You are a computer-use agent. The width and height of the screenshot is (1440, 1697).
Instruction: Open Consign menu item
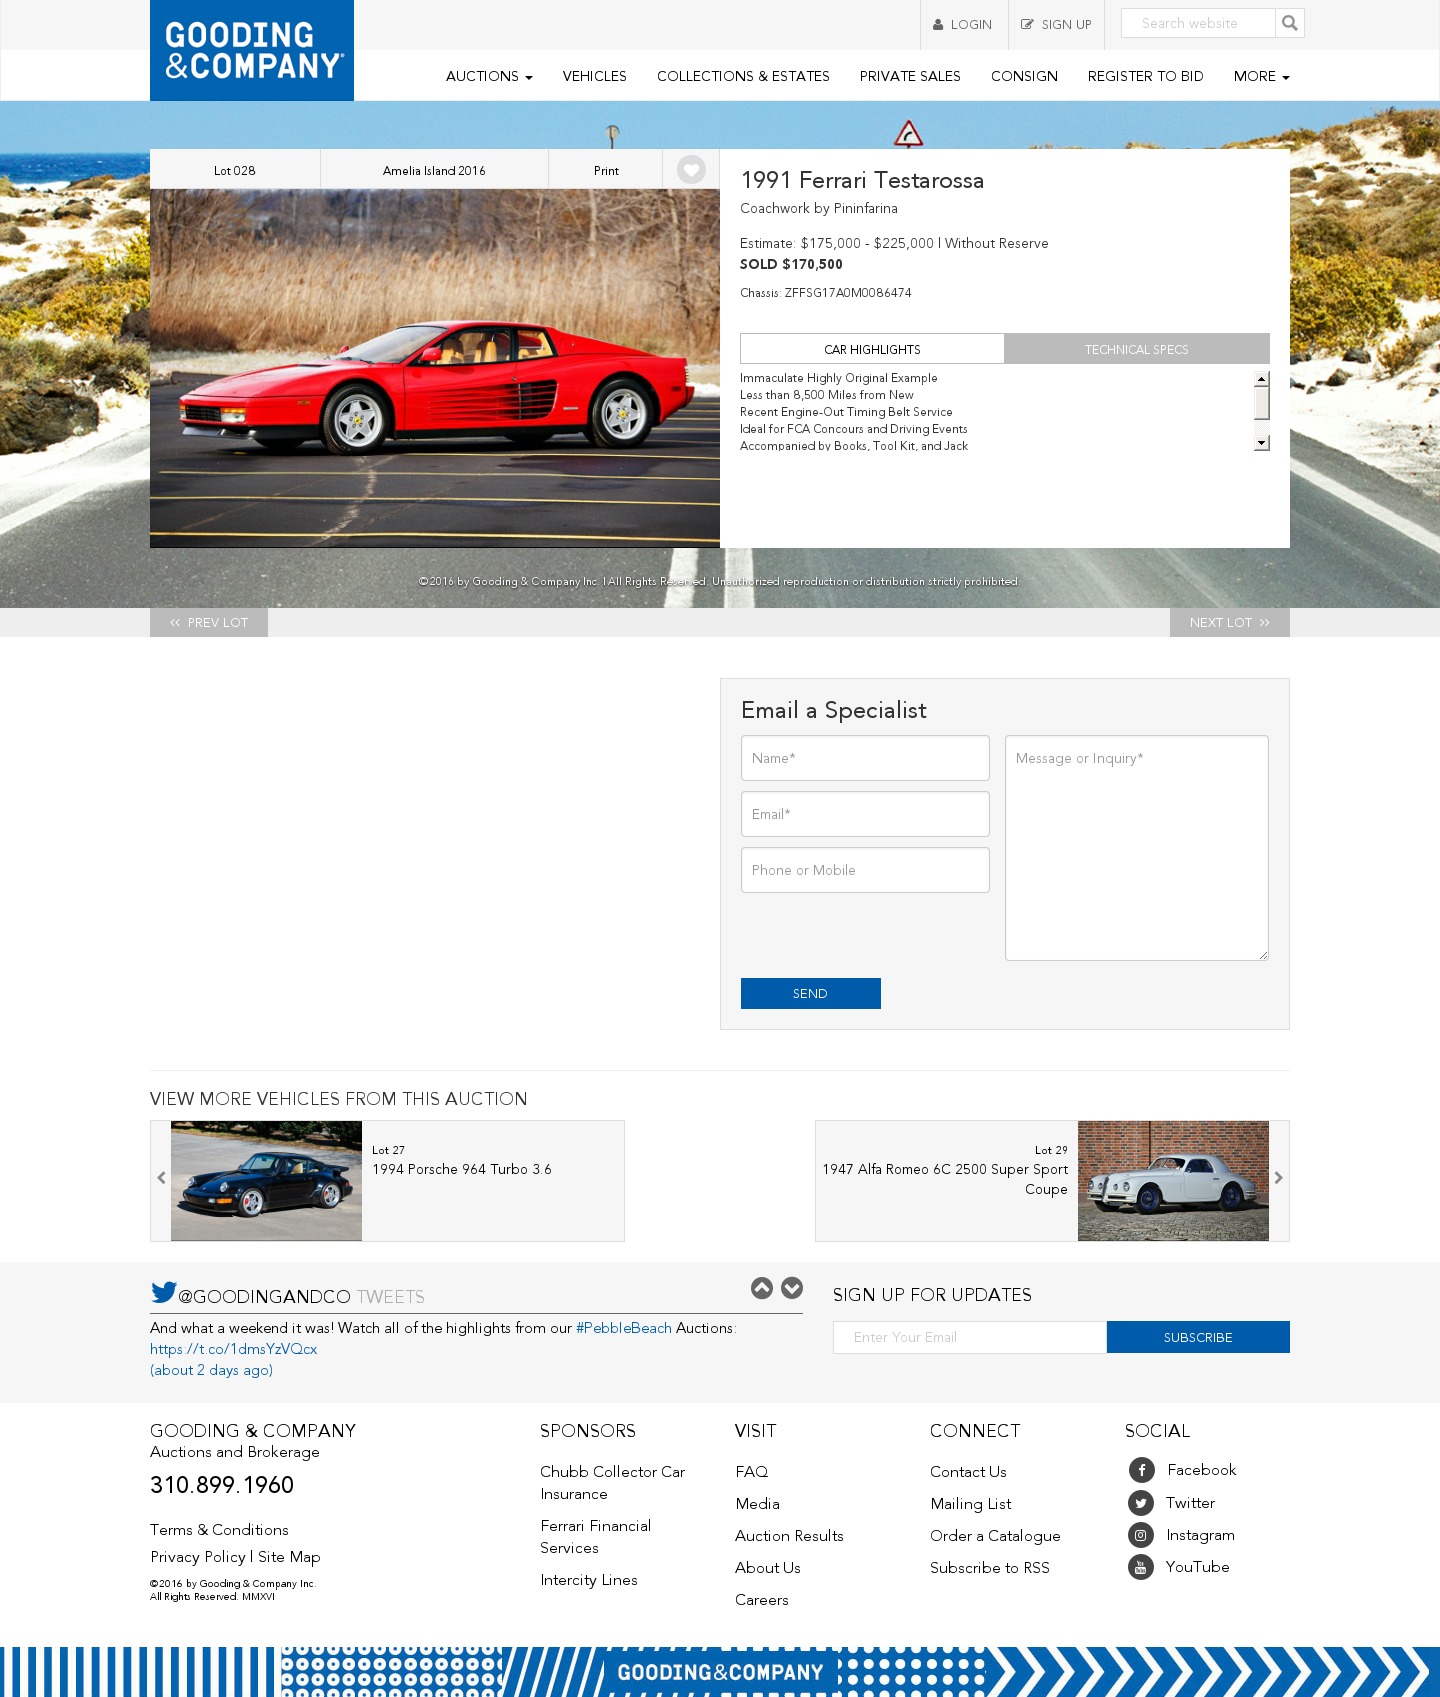coord(1024,76)
